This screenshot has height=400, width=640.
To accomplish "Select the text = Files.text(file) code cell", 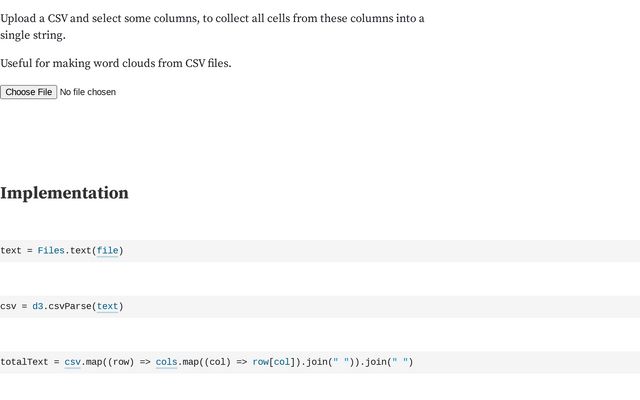I will tap(320, 251).
